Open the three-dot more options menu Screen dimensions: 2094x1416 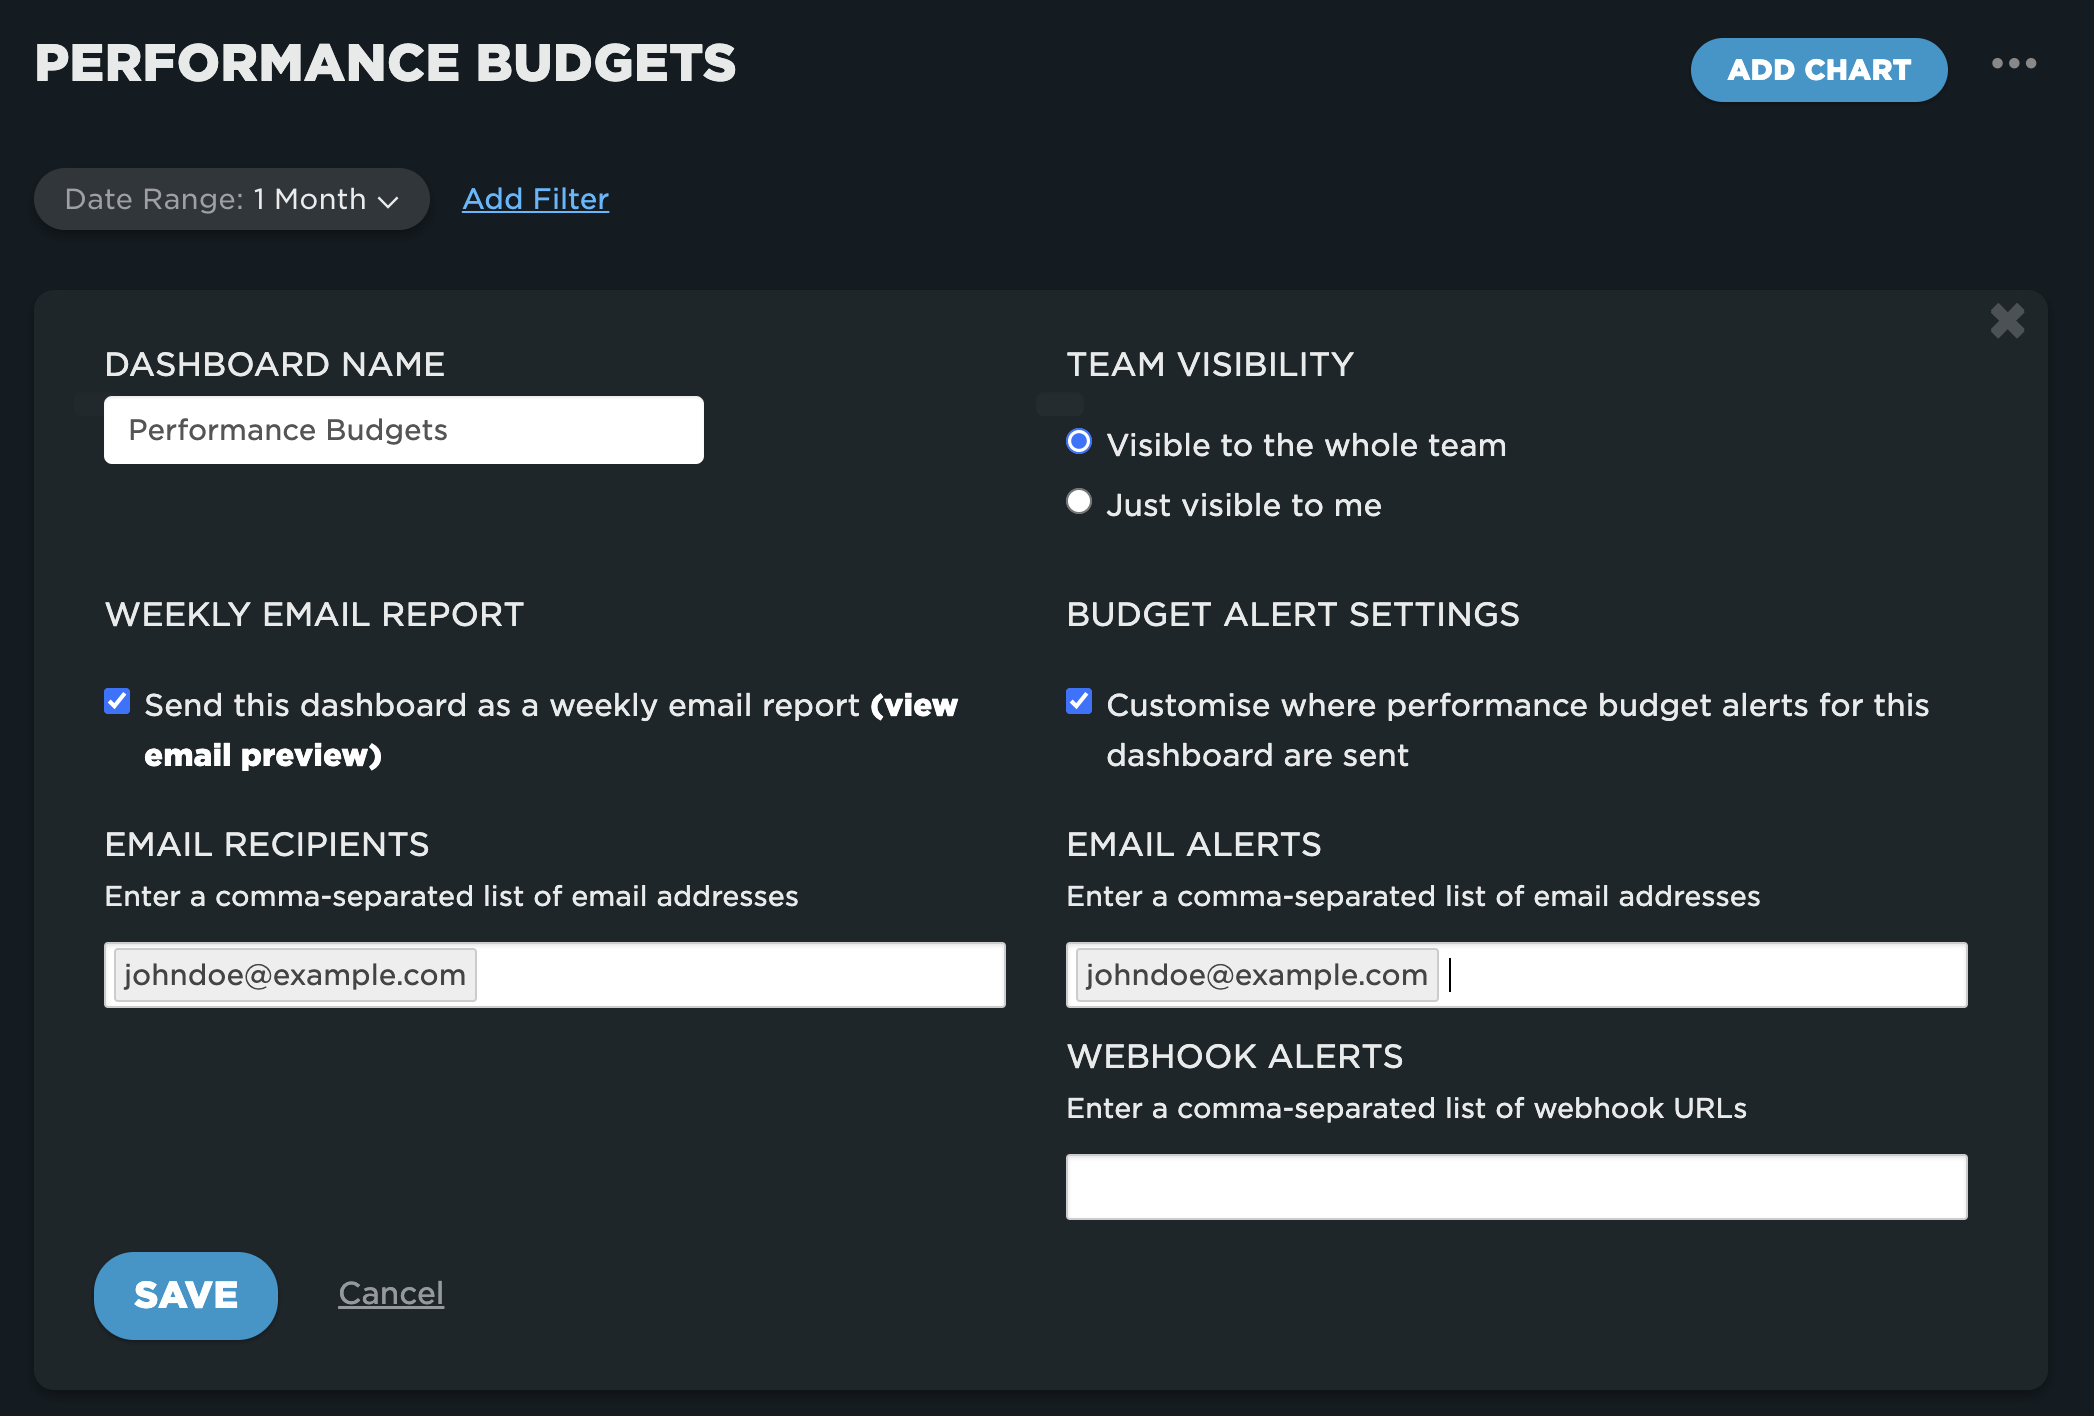point(2013,64)
